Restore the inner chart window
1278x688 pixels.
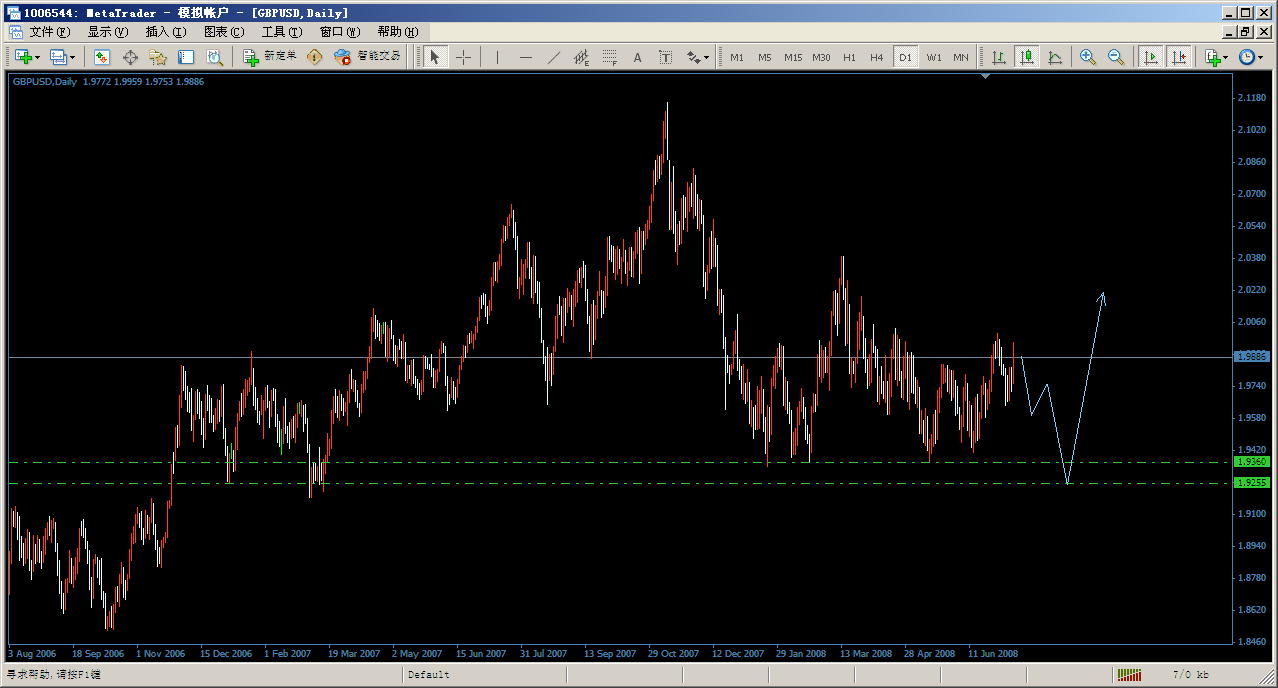click(1244, 32)
